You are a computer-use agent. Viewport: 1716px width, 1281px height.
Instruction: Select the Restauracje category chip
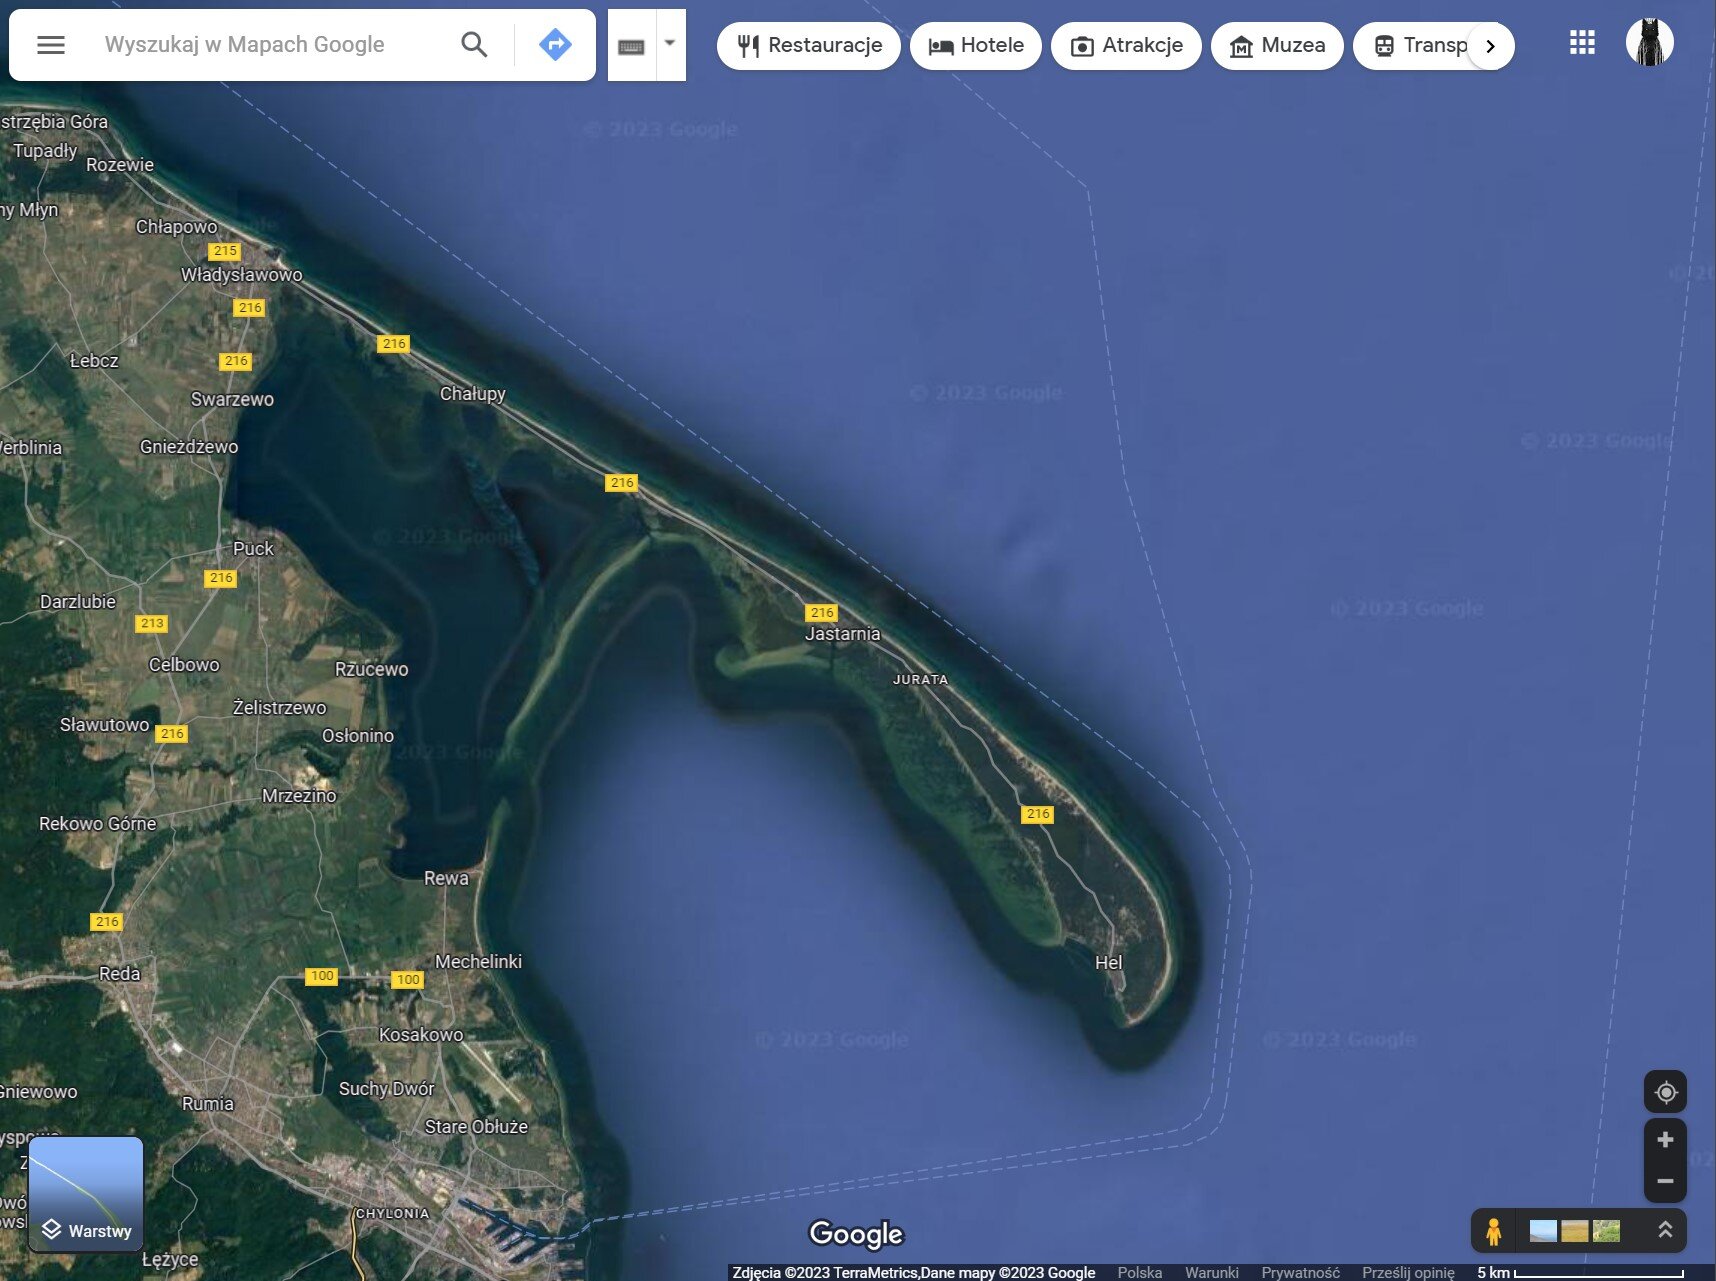[809, 46]
